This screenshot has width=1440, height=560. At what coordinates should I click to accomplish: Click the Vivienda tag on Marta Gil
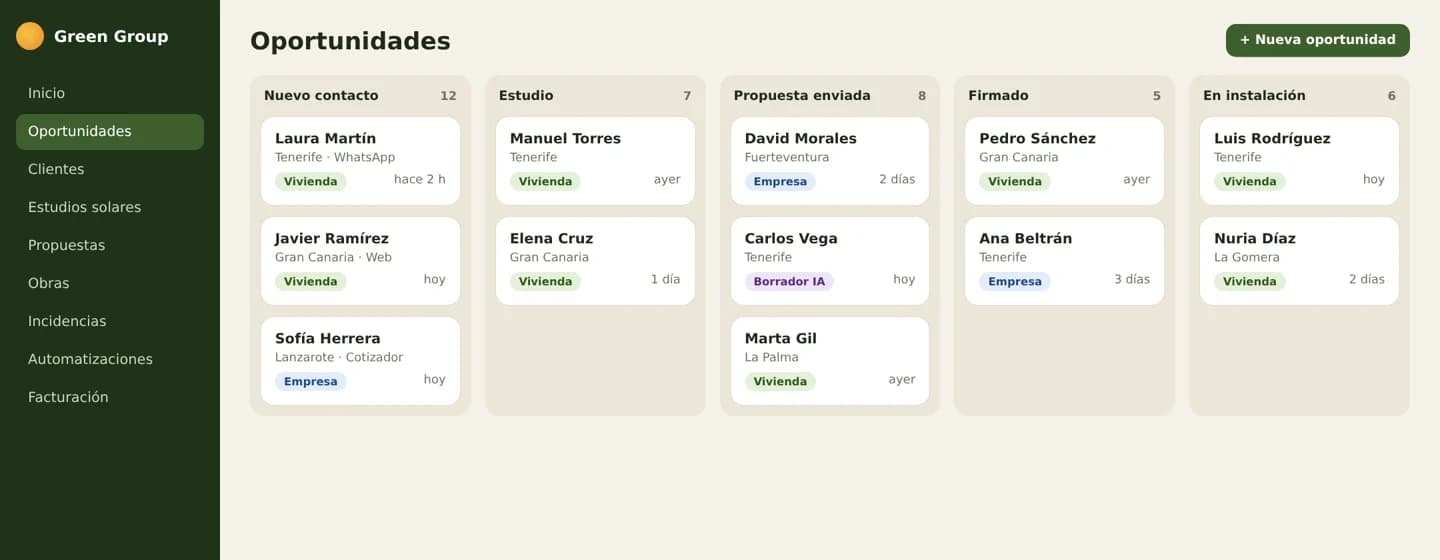[780, 381]
